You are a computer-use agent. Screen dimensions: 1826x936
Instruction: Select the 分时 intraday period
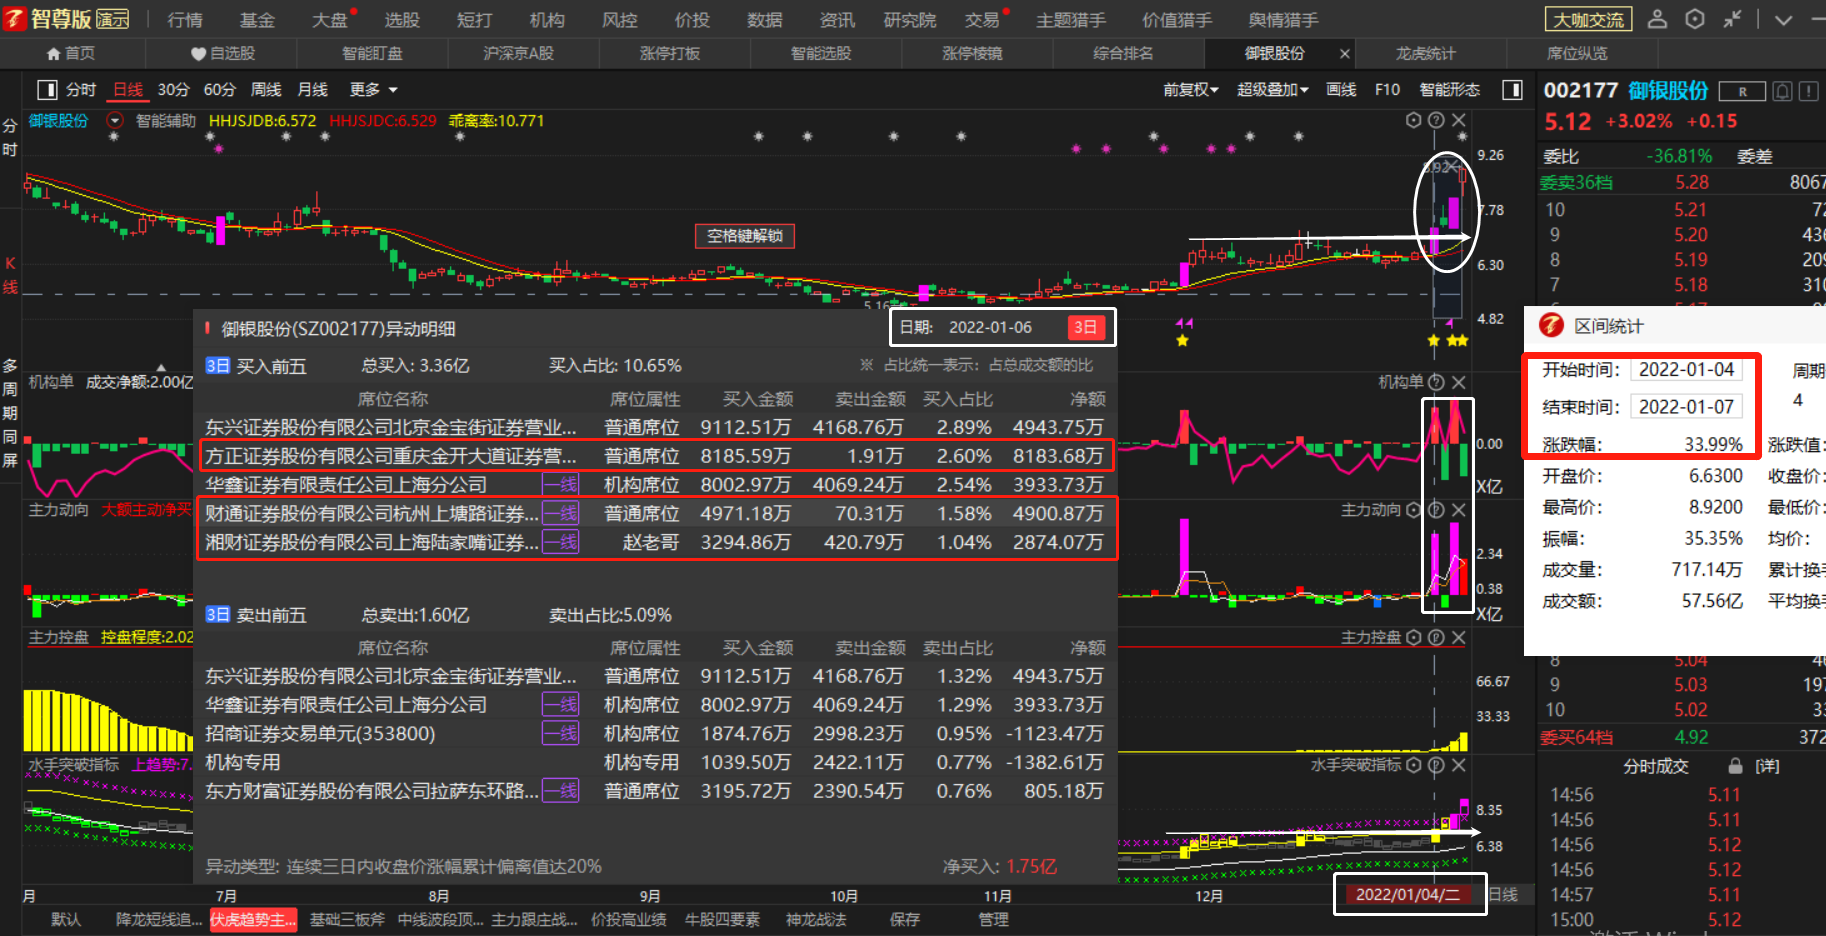pyautogui.click(x=81, y=90)
